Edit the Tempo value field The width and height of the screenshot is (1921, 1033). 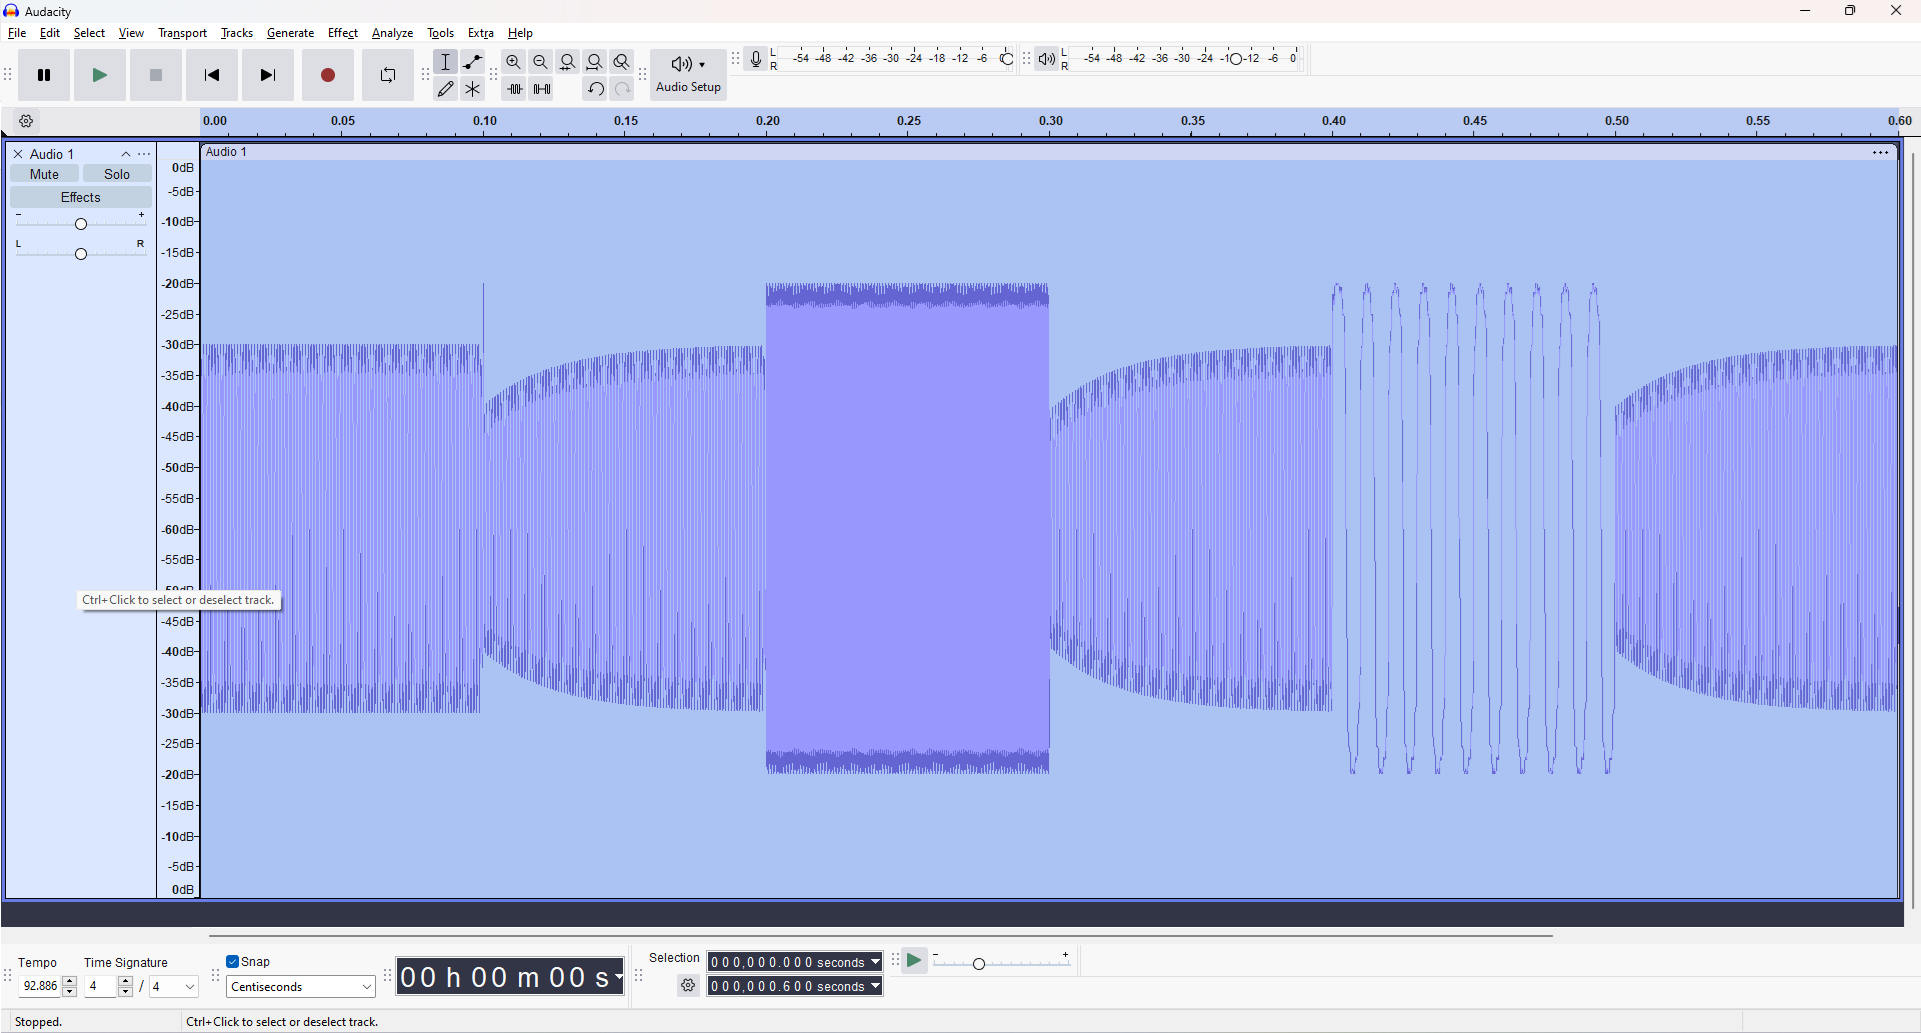point(42,985)
